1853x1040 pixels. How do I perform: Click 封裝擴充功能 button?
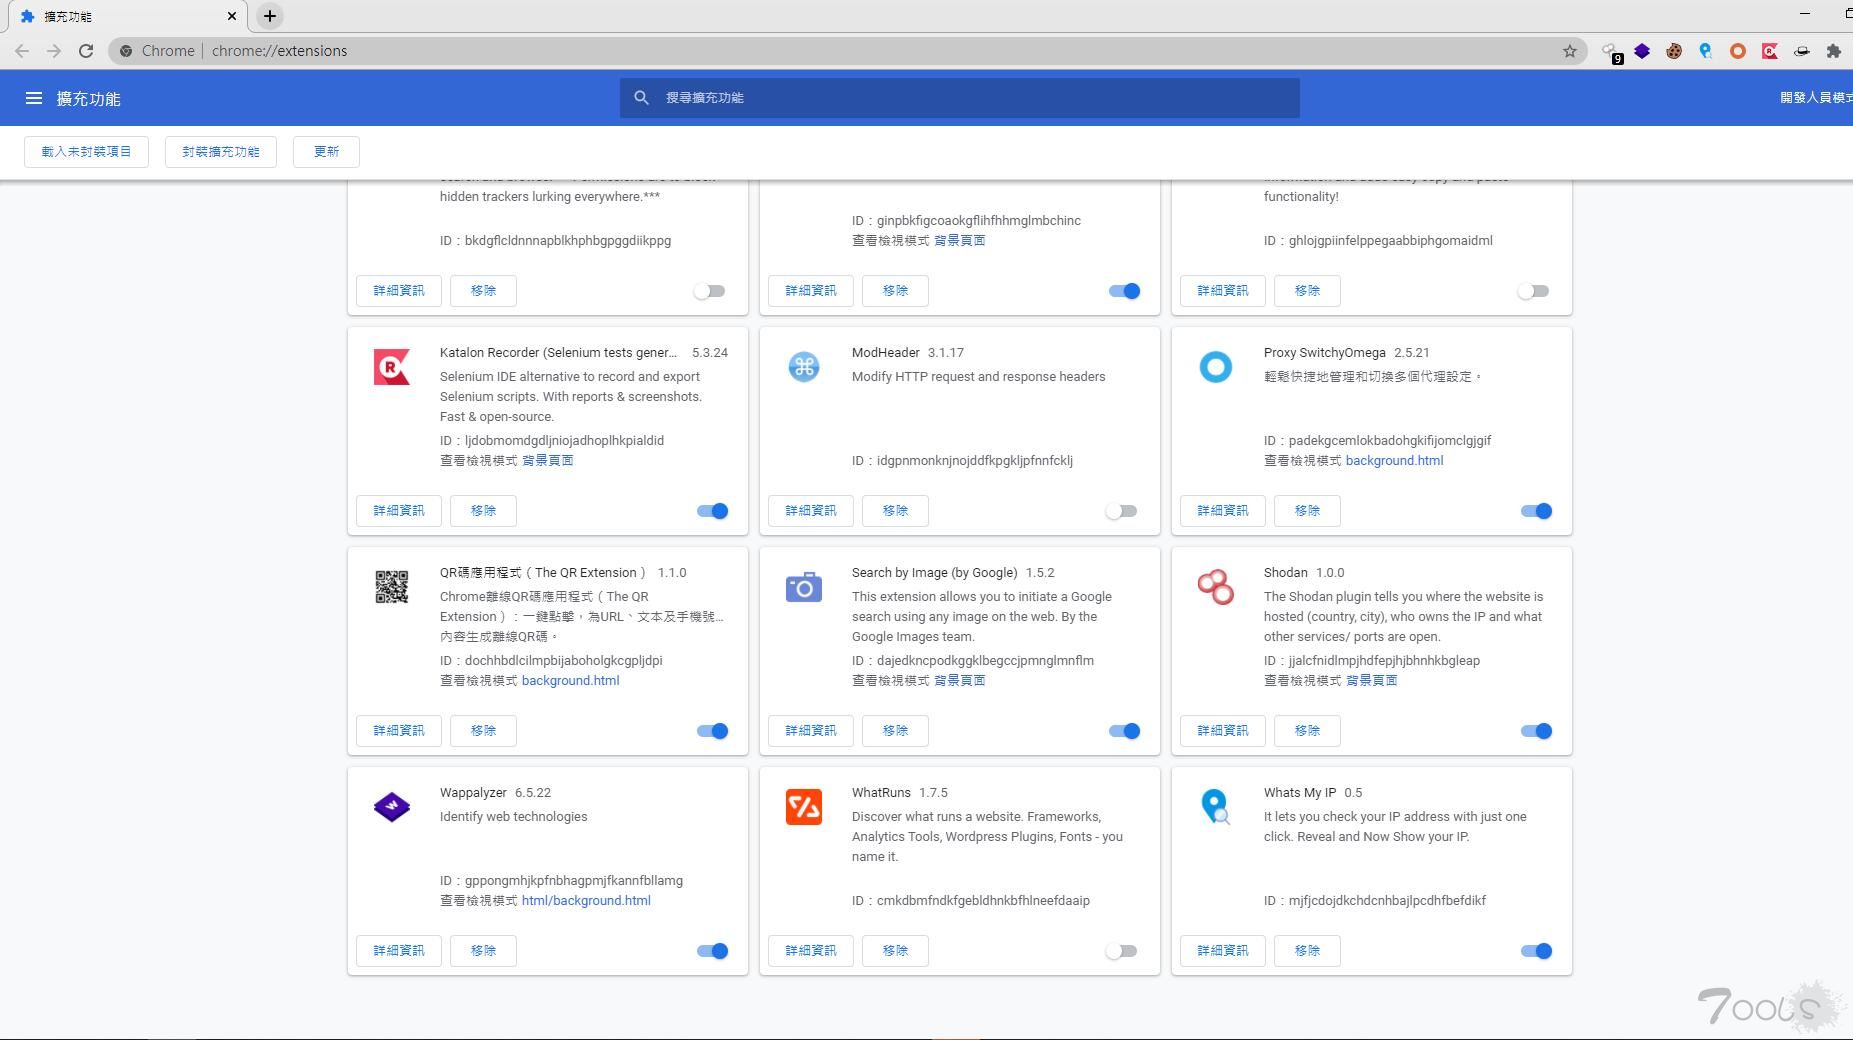221,152
